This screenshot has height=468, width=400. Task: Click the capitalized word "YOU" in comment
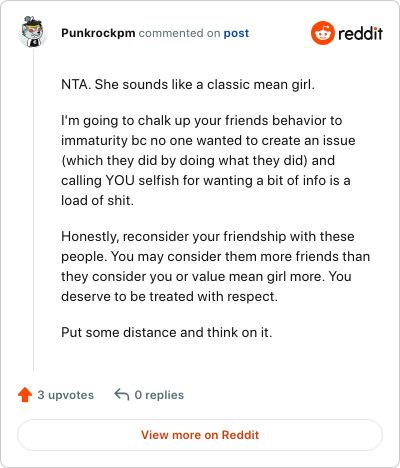[120, 181]
